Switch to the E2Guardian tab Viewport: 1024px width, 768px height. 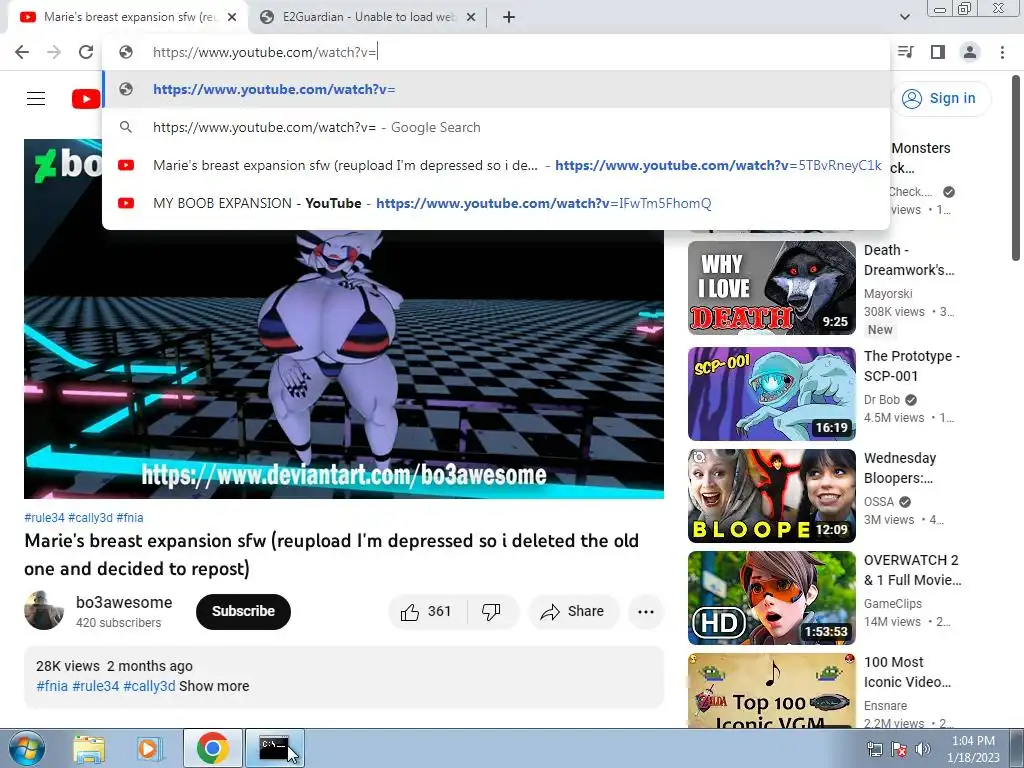click(368, 17)
